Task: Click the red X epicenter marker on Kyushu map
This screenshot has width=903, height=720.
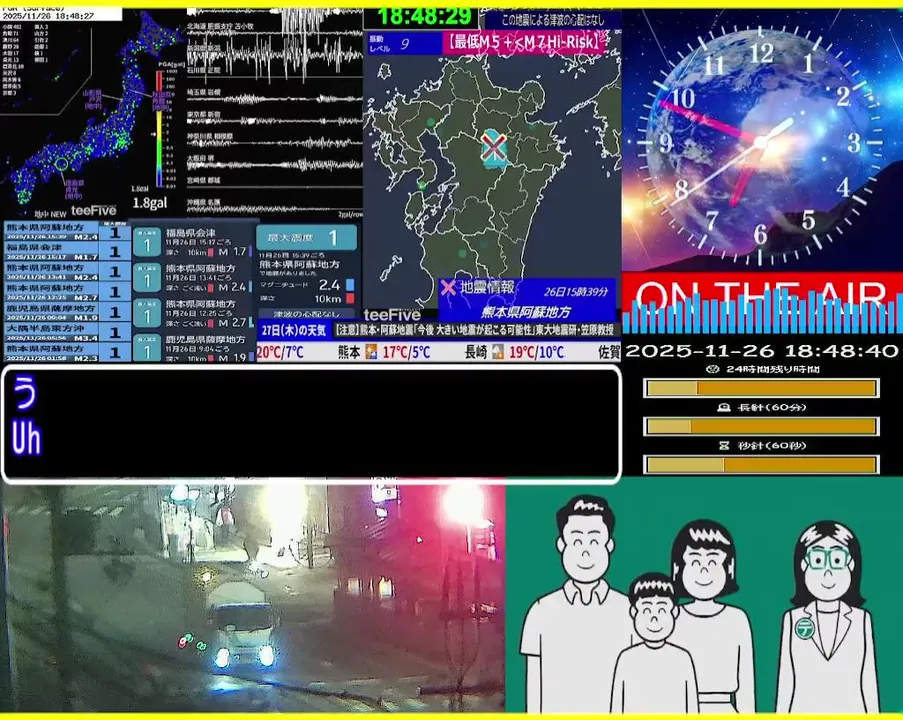Action: 493,147
